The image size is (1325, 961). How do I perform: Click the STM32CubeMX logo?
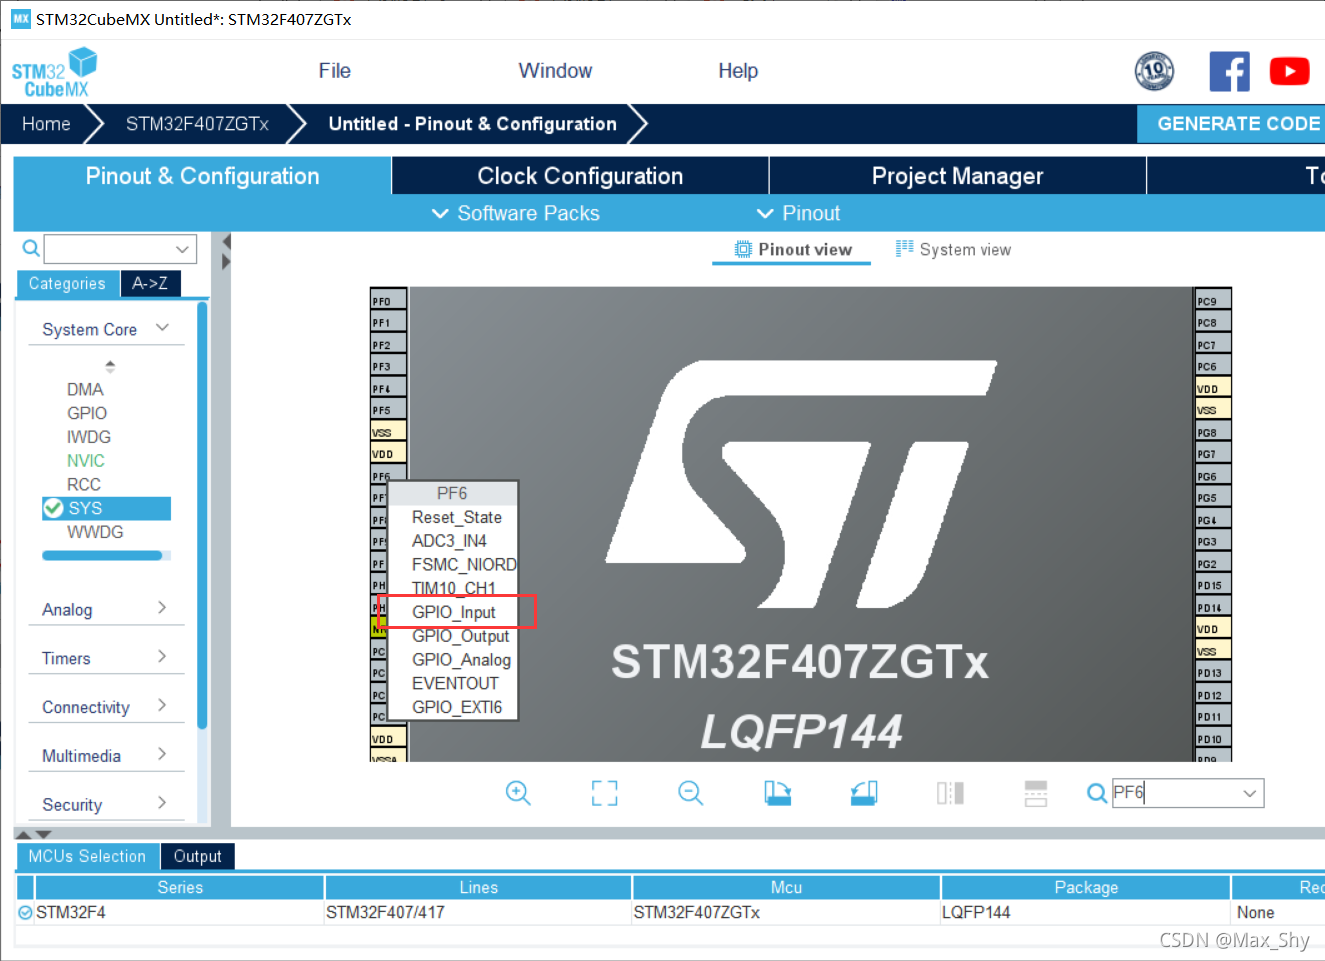point(54,72)
